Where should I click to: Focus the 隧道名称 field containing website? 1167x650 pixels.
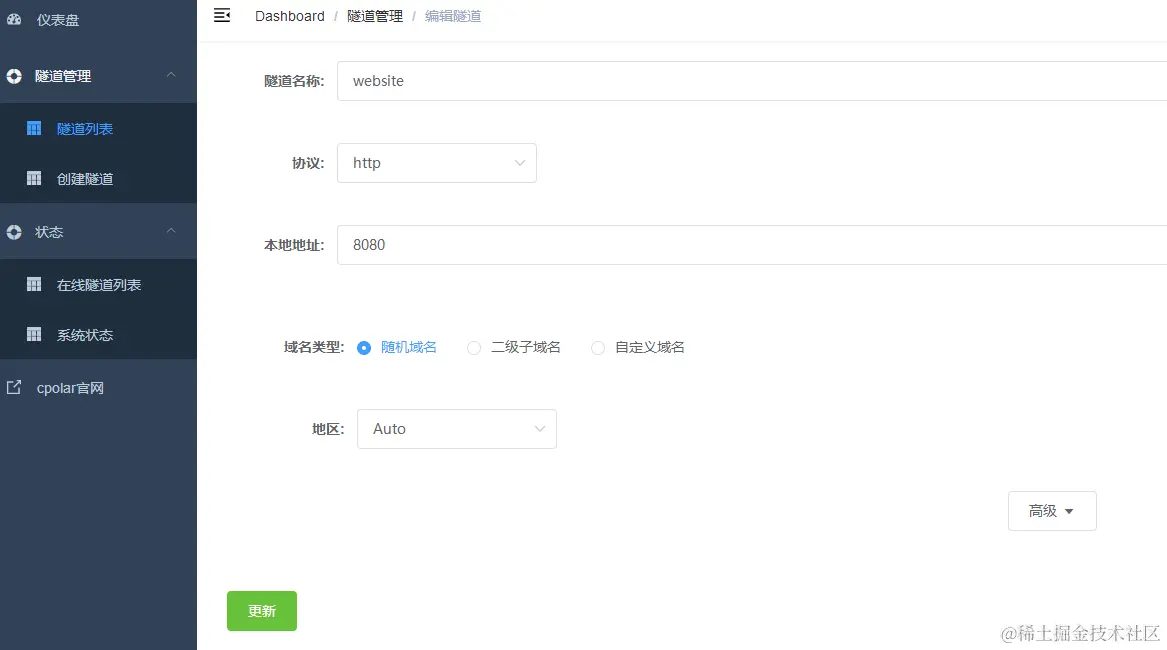tap(752, 81)
